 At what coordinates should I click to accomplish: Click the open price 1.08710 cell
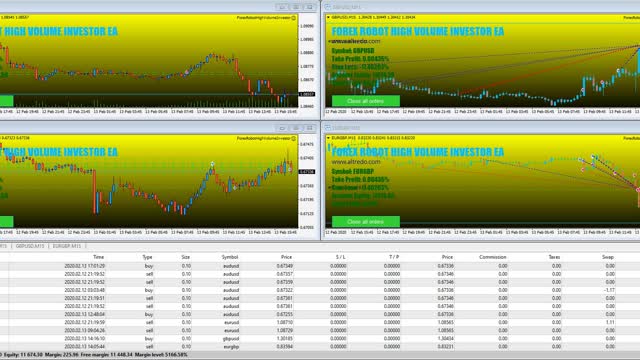point(285,322)
